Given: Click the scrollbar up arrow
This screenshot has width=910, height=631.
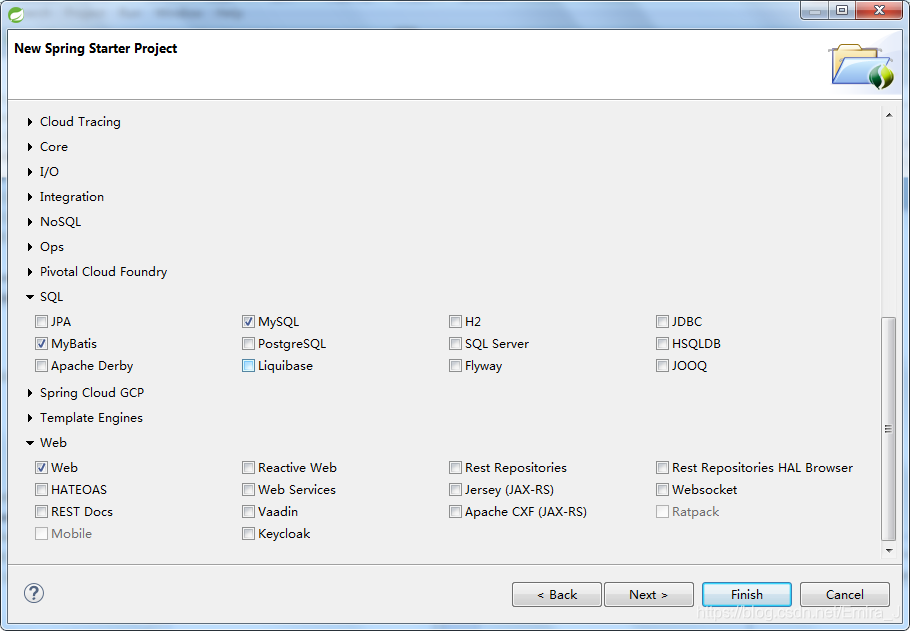Looking at the screenshot, I should pos(889,115).
